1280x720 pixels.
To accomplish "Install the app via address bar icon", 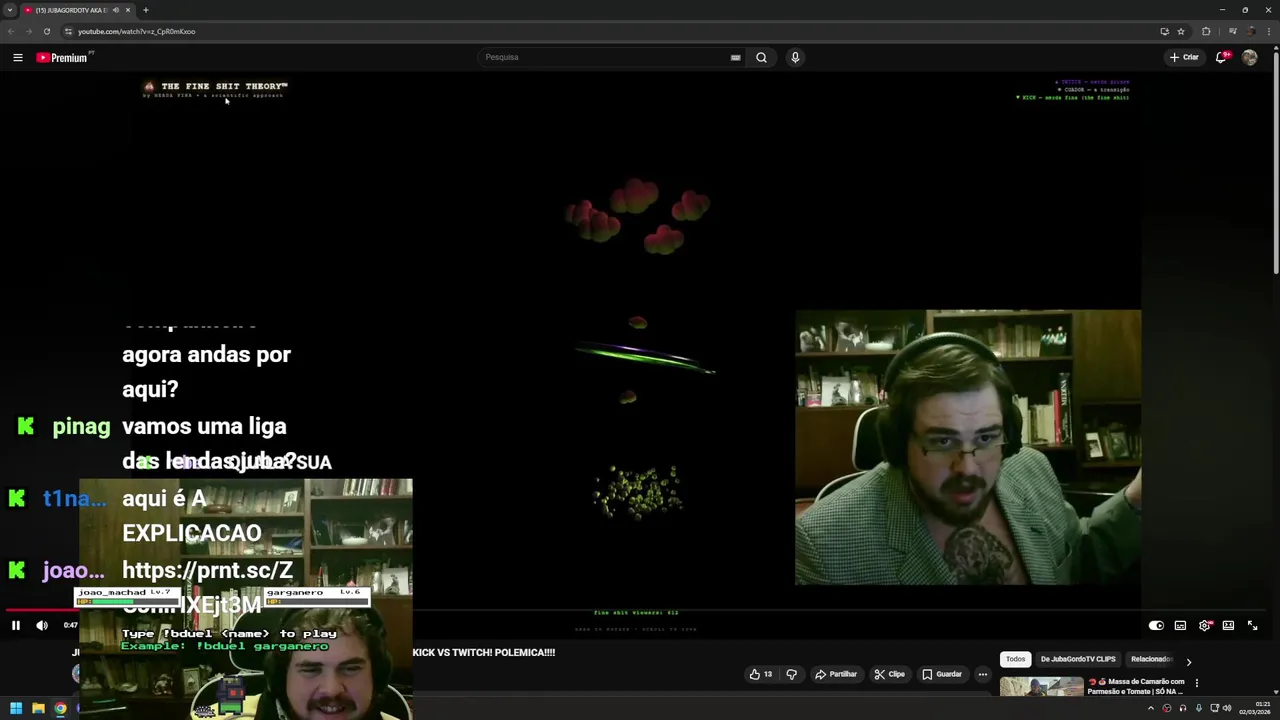I will coord(1164,31).
